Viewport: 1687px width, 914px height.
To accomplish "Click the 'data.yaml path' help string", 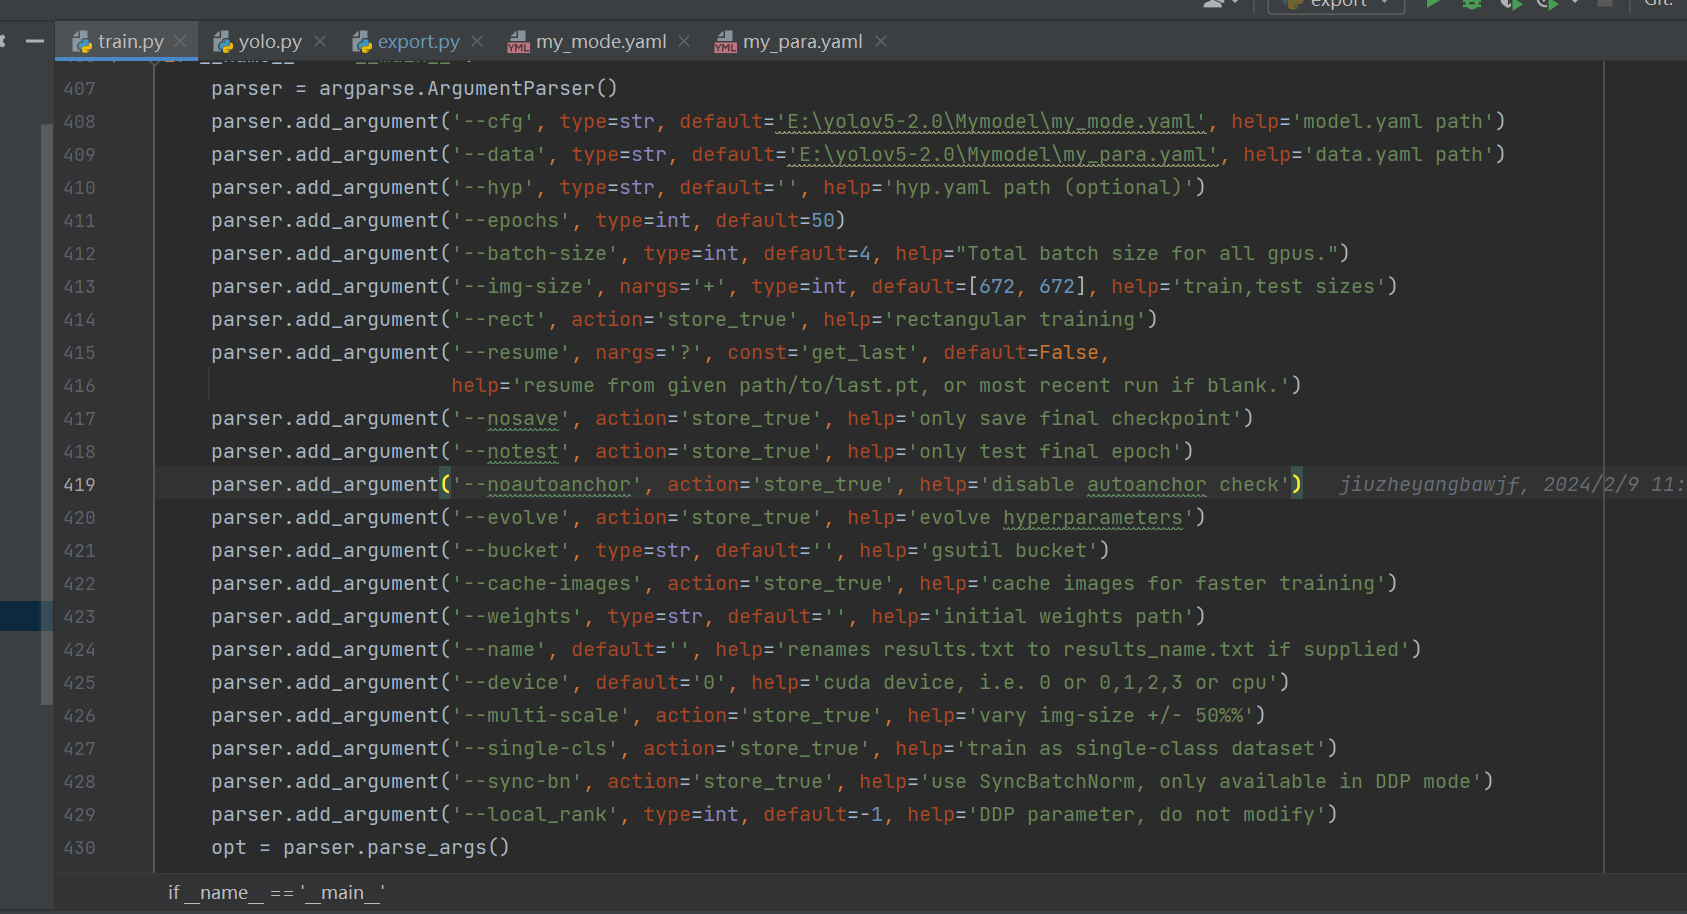I will 1399,154.
